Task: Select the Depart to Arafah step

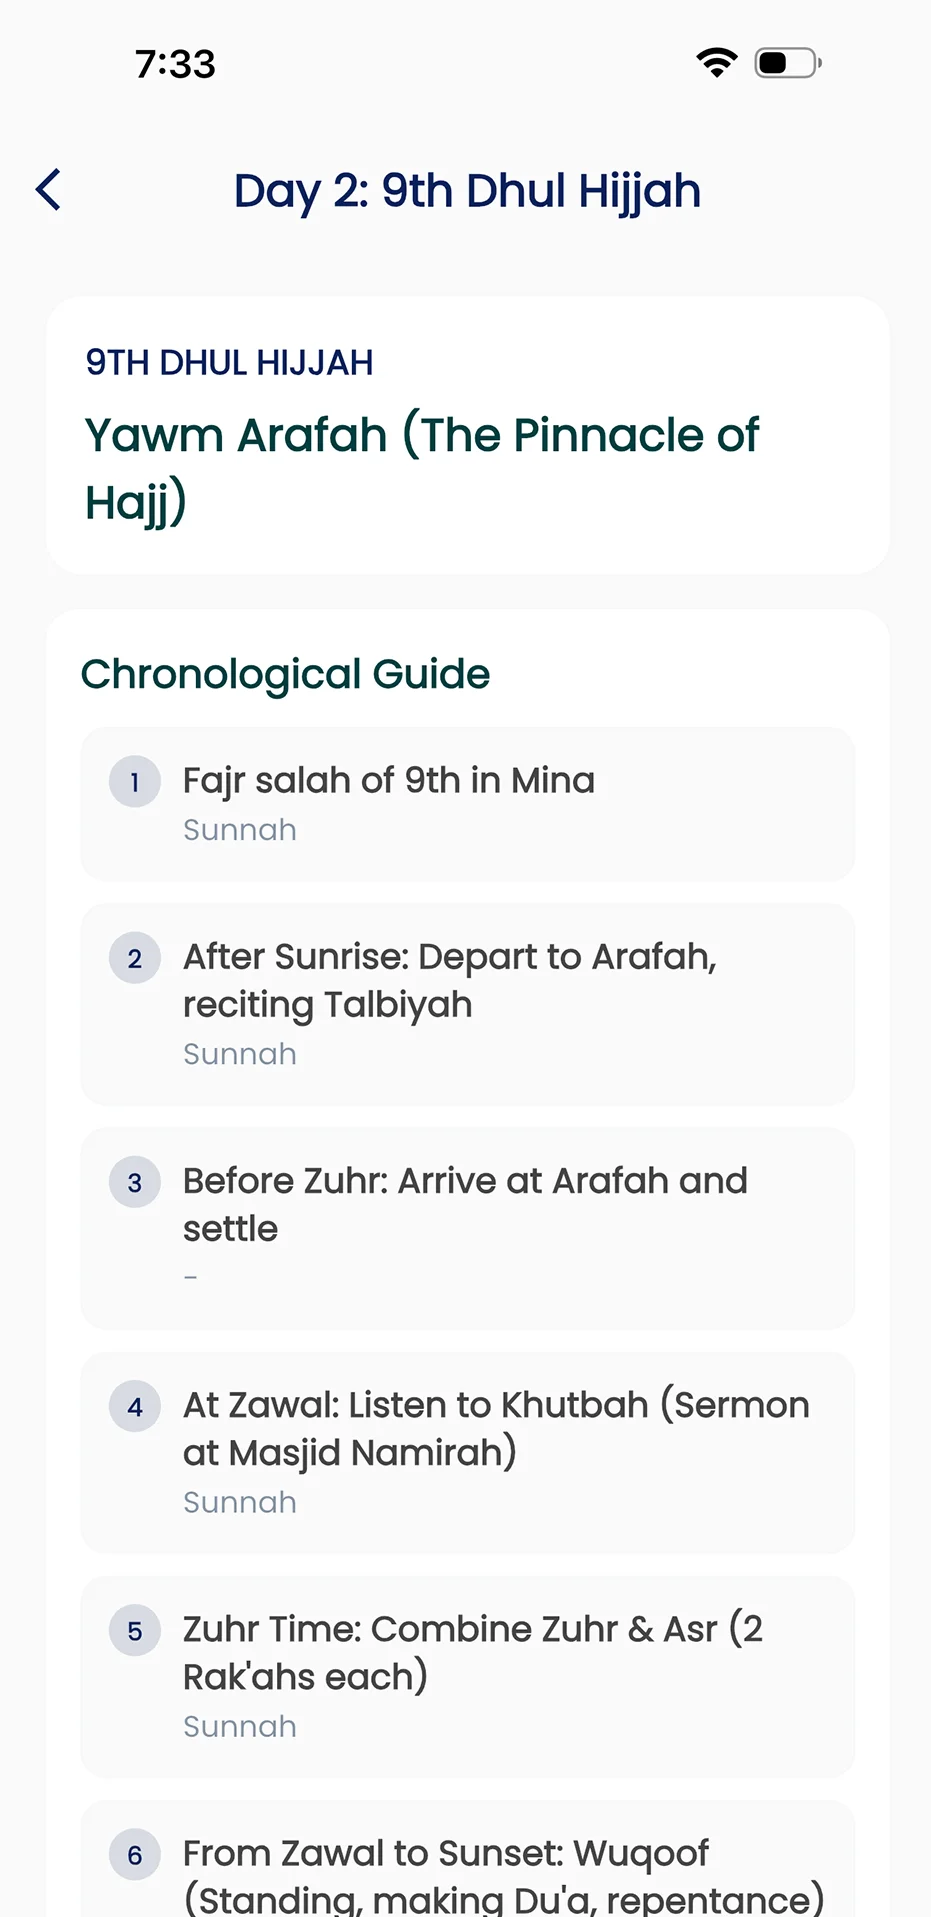Action: pyautogui.click(x=467, y=1004)
